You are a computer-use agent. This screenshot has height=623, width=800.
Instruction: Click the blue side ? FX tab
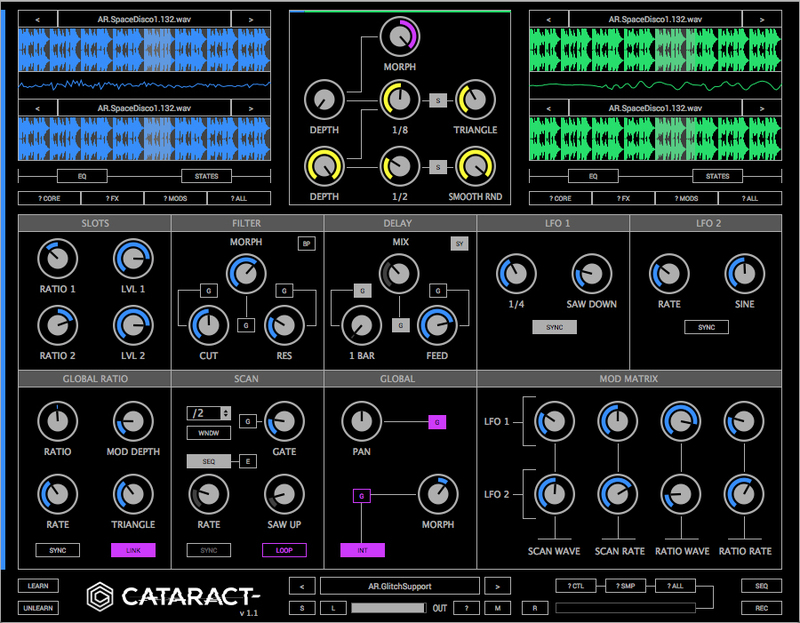point(112,198)
